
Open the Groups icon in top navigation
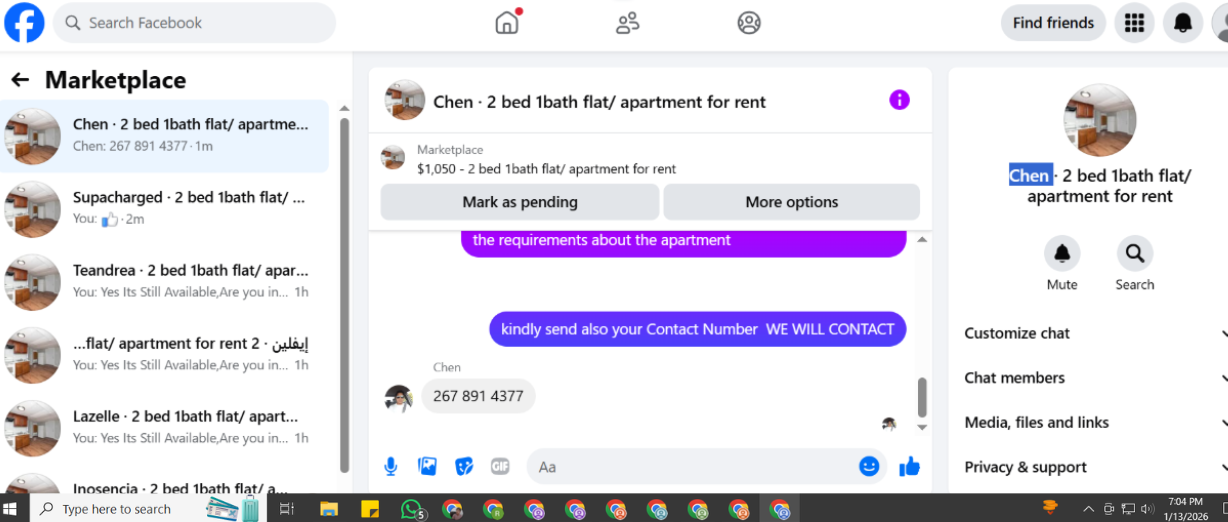(749, 22)
